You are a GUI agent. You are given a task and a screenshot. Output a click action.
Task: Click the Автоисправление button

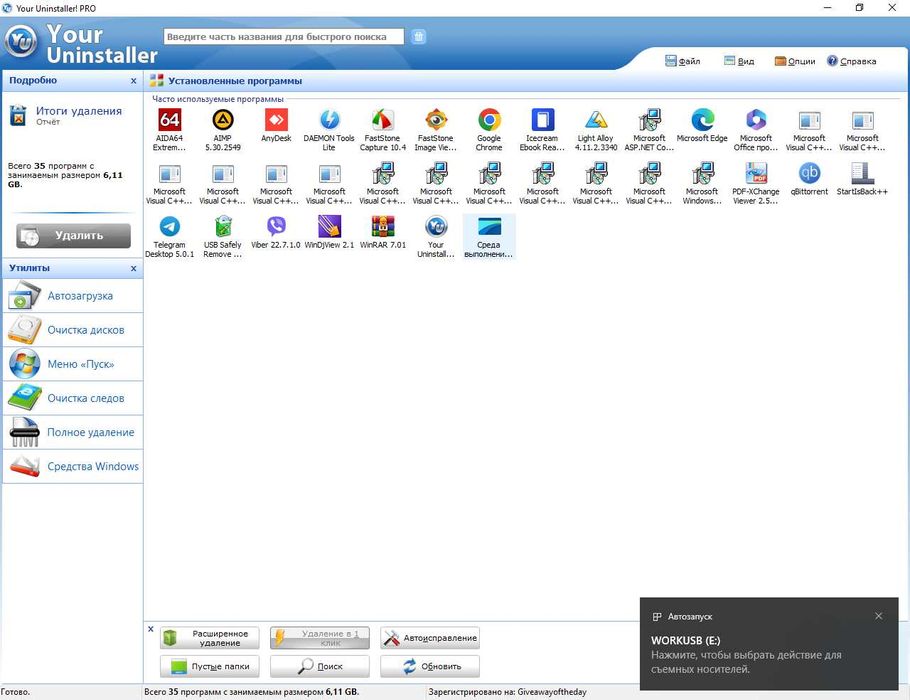click(x=430, y=638)
